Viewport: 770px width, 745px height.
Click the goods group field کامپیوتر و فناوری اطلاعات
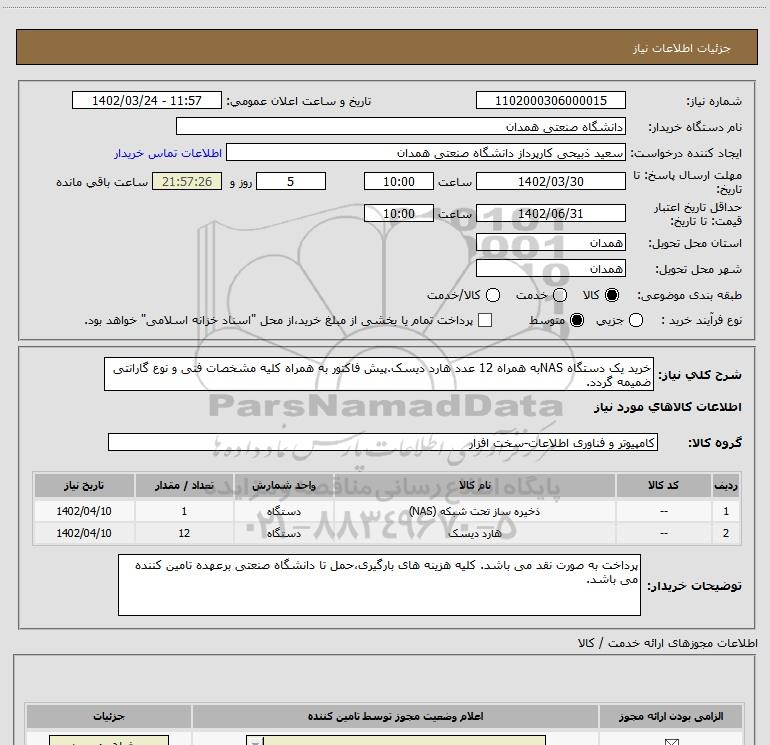coord(383,442)
